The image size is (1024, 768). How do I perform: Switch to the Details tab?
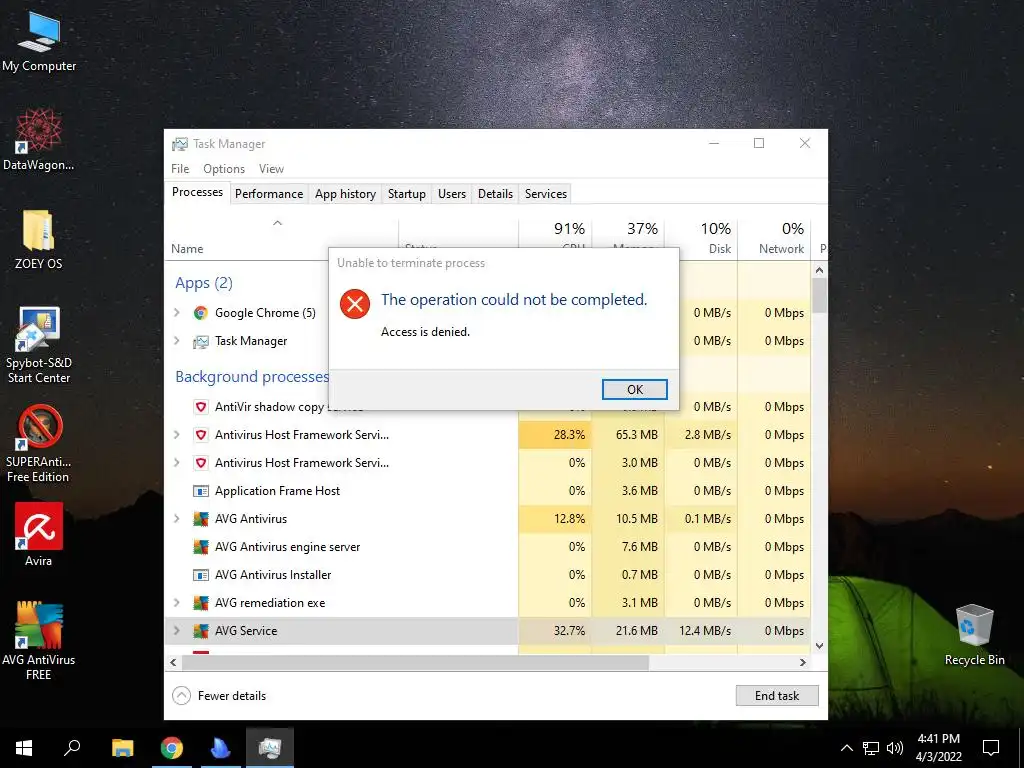(495, 194)
